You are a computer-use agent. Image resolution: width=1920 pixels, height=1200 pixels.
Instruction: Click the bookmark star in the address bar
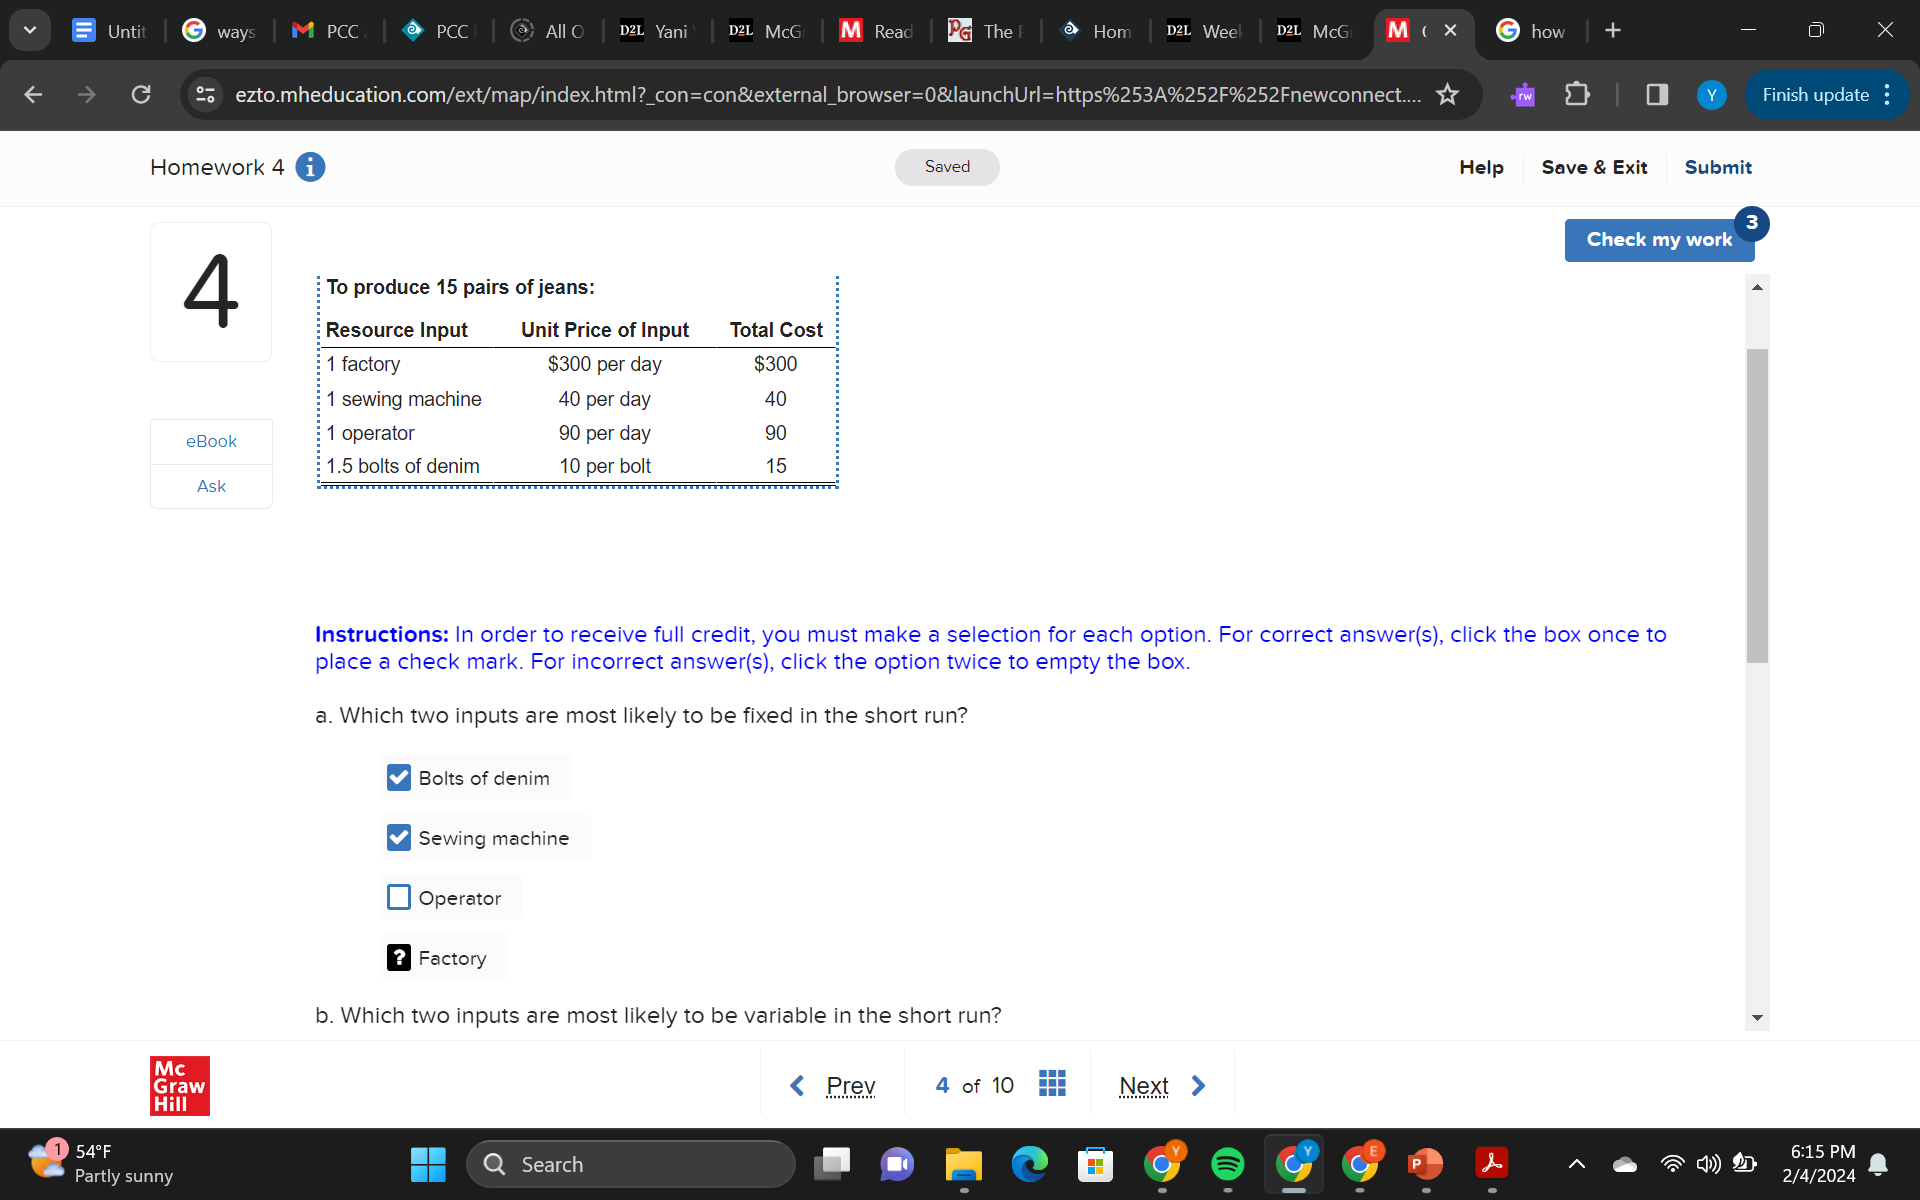(x=1447, y=95)
